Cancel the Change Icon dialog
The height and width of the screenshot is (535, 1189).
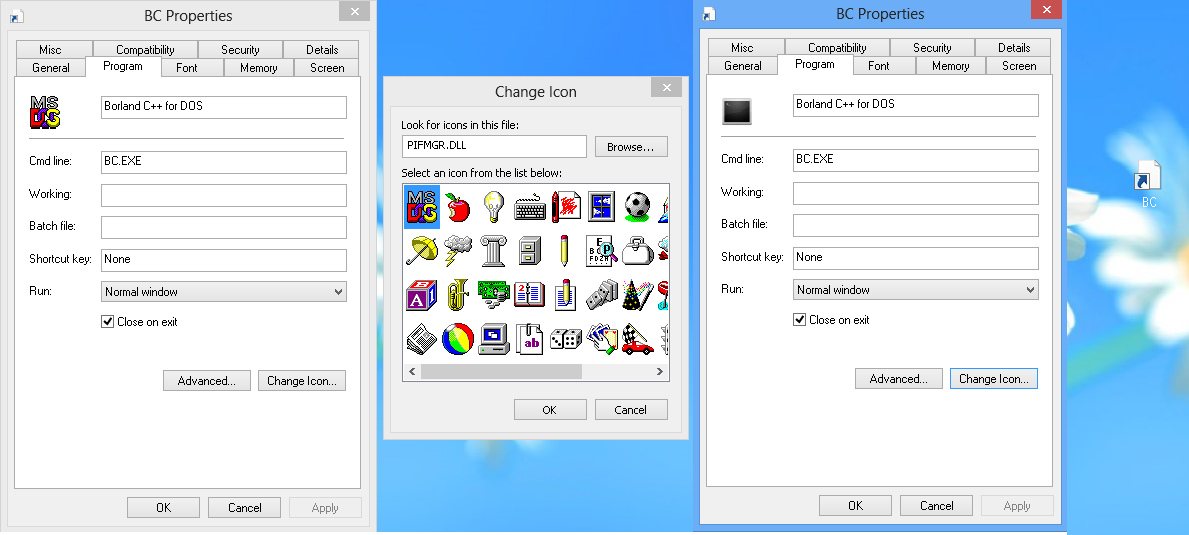click(x=631, y=410)
